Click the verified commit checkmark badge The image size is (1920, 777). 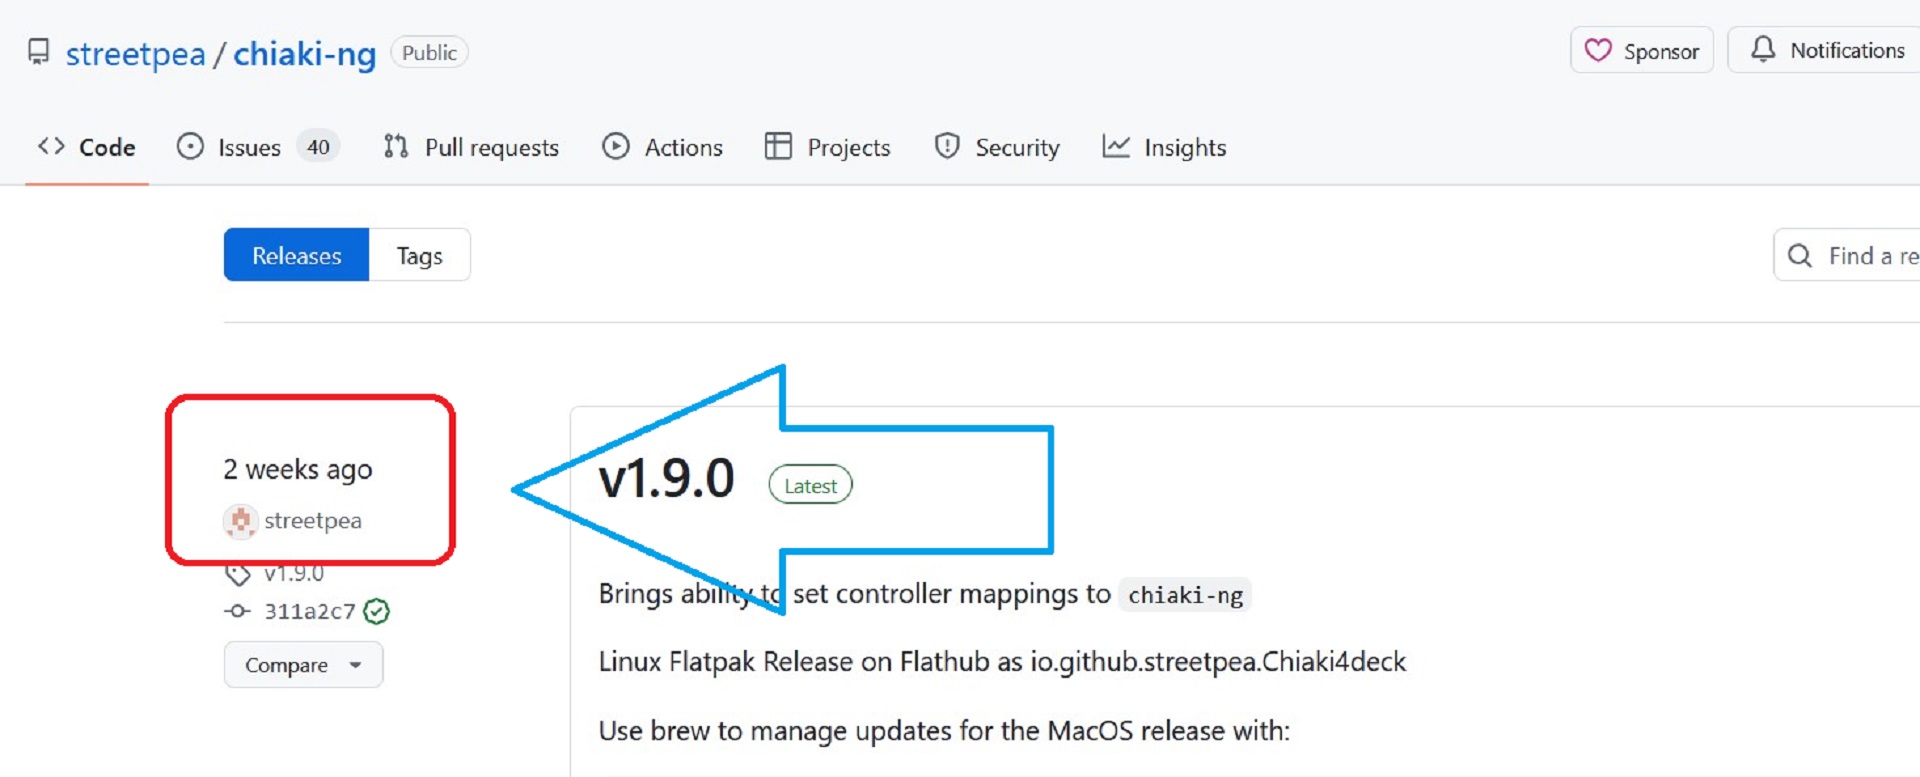377,611
